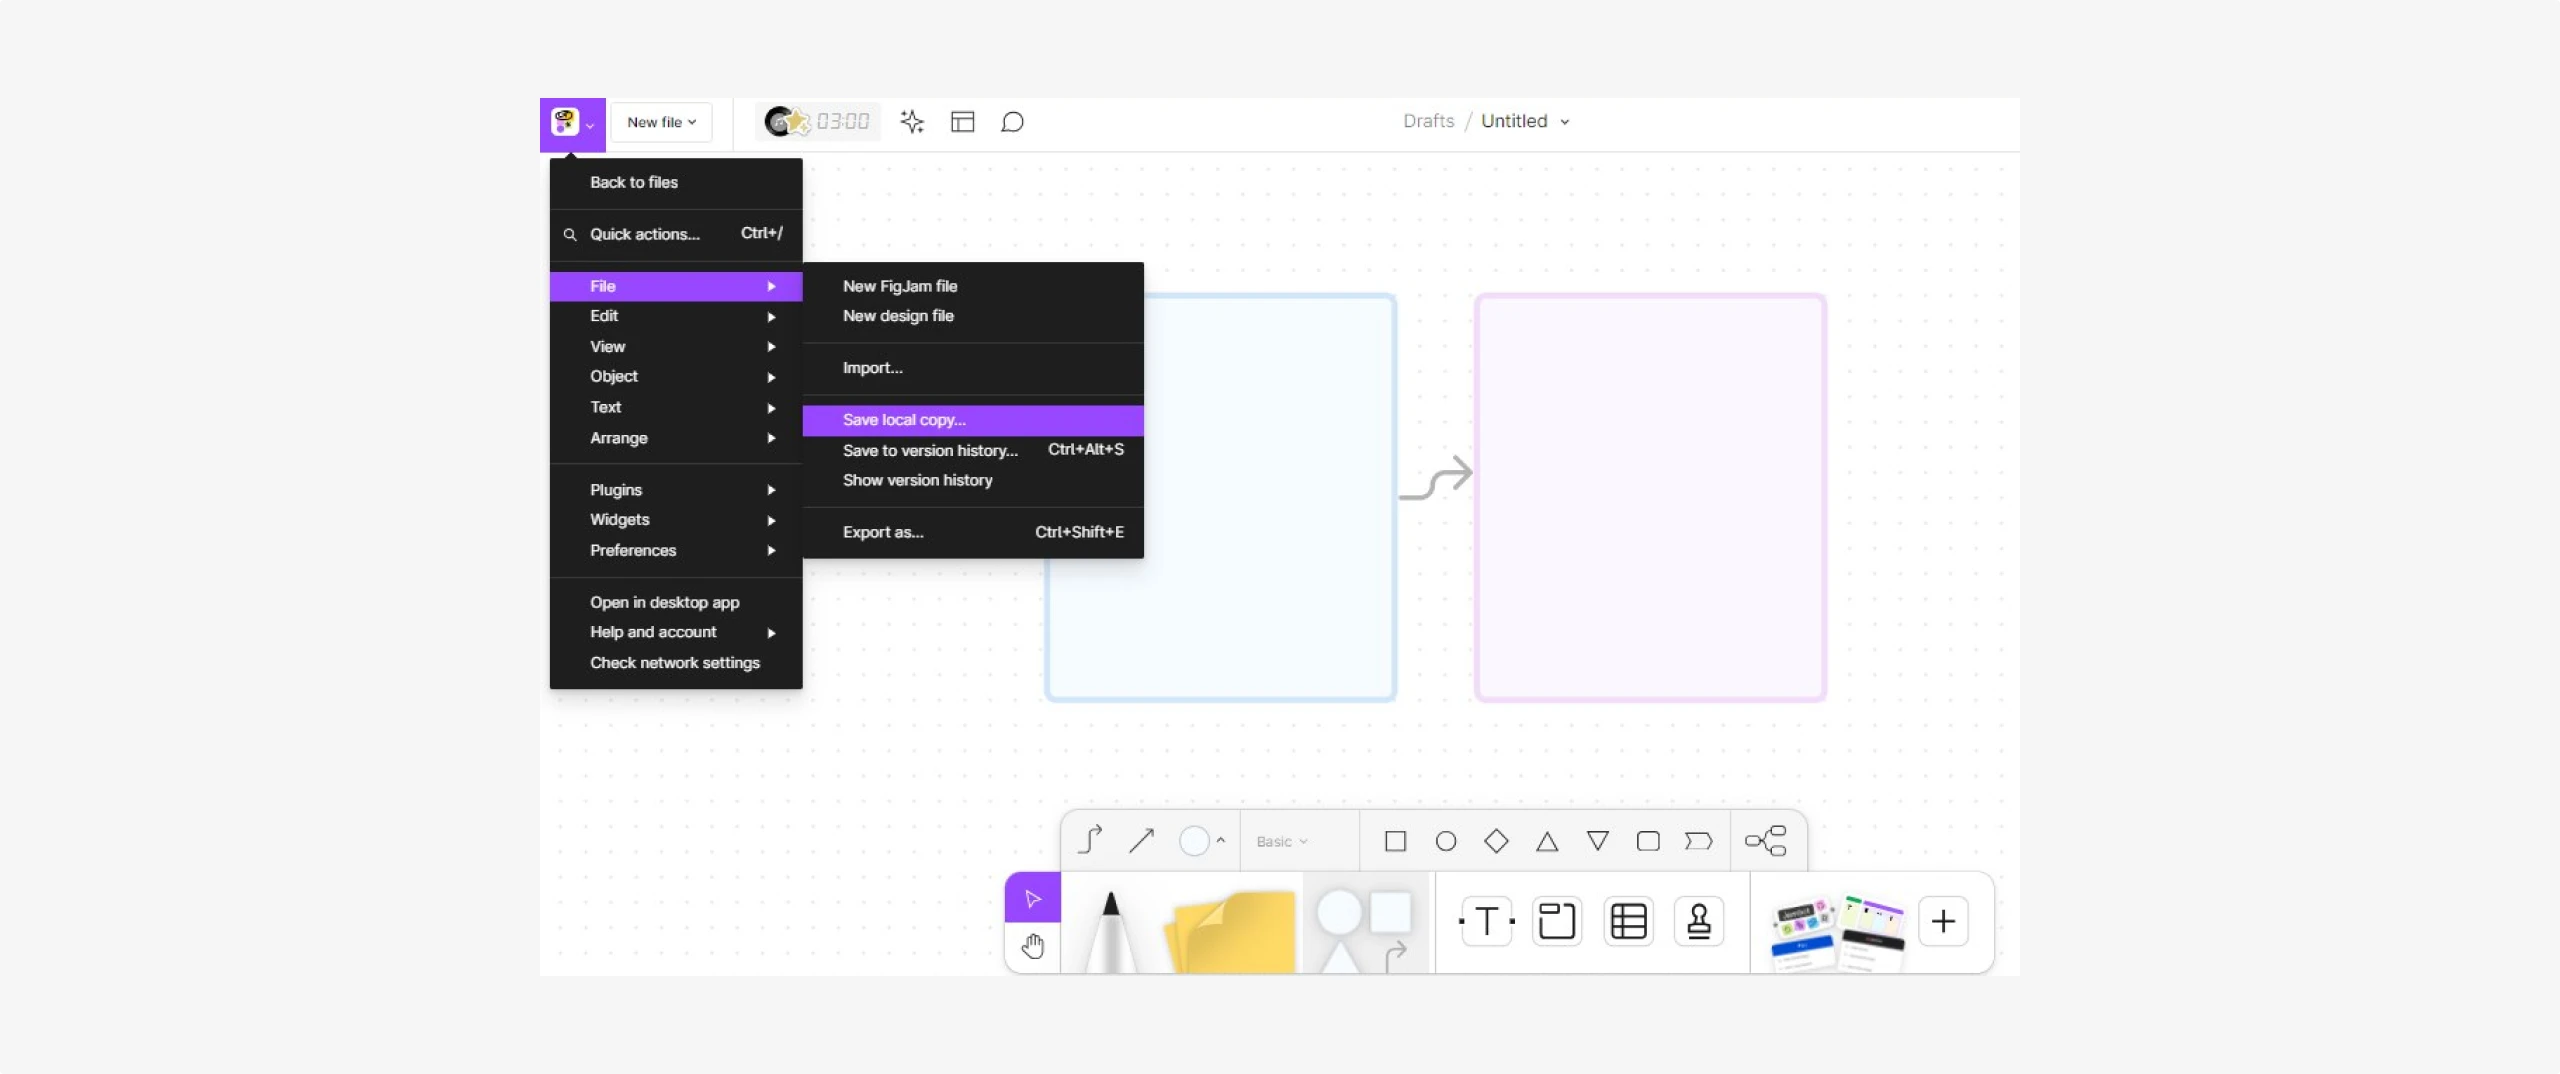Expand the Edit submenu
The height and width of the screenshot is (1074, 2560).
tap(676, 316)
